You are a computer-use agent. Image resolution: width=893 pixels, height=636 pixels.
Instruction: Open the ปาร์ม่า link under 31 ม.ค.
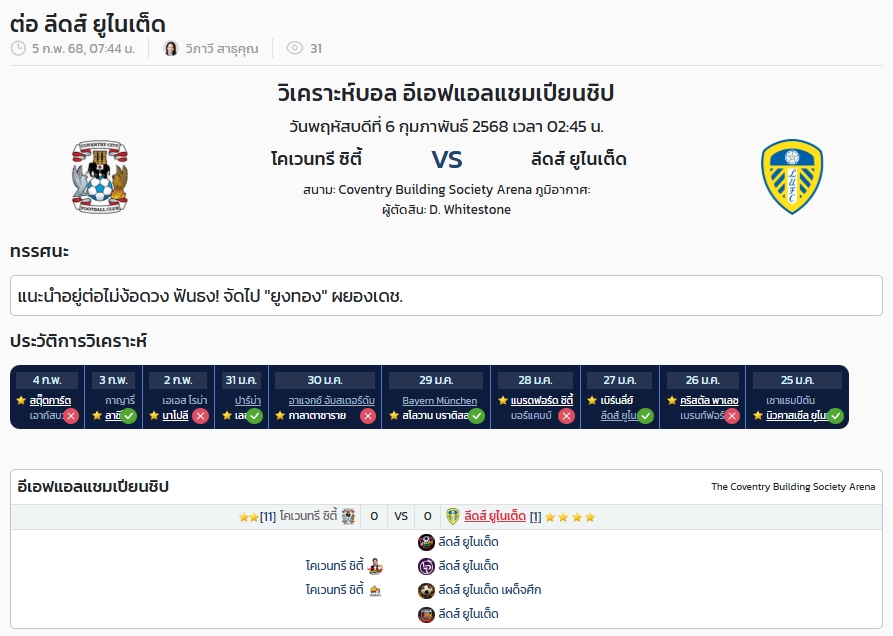[x=248, y=400]
